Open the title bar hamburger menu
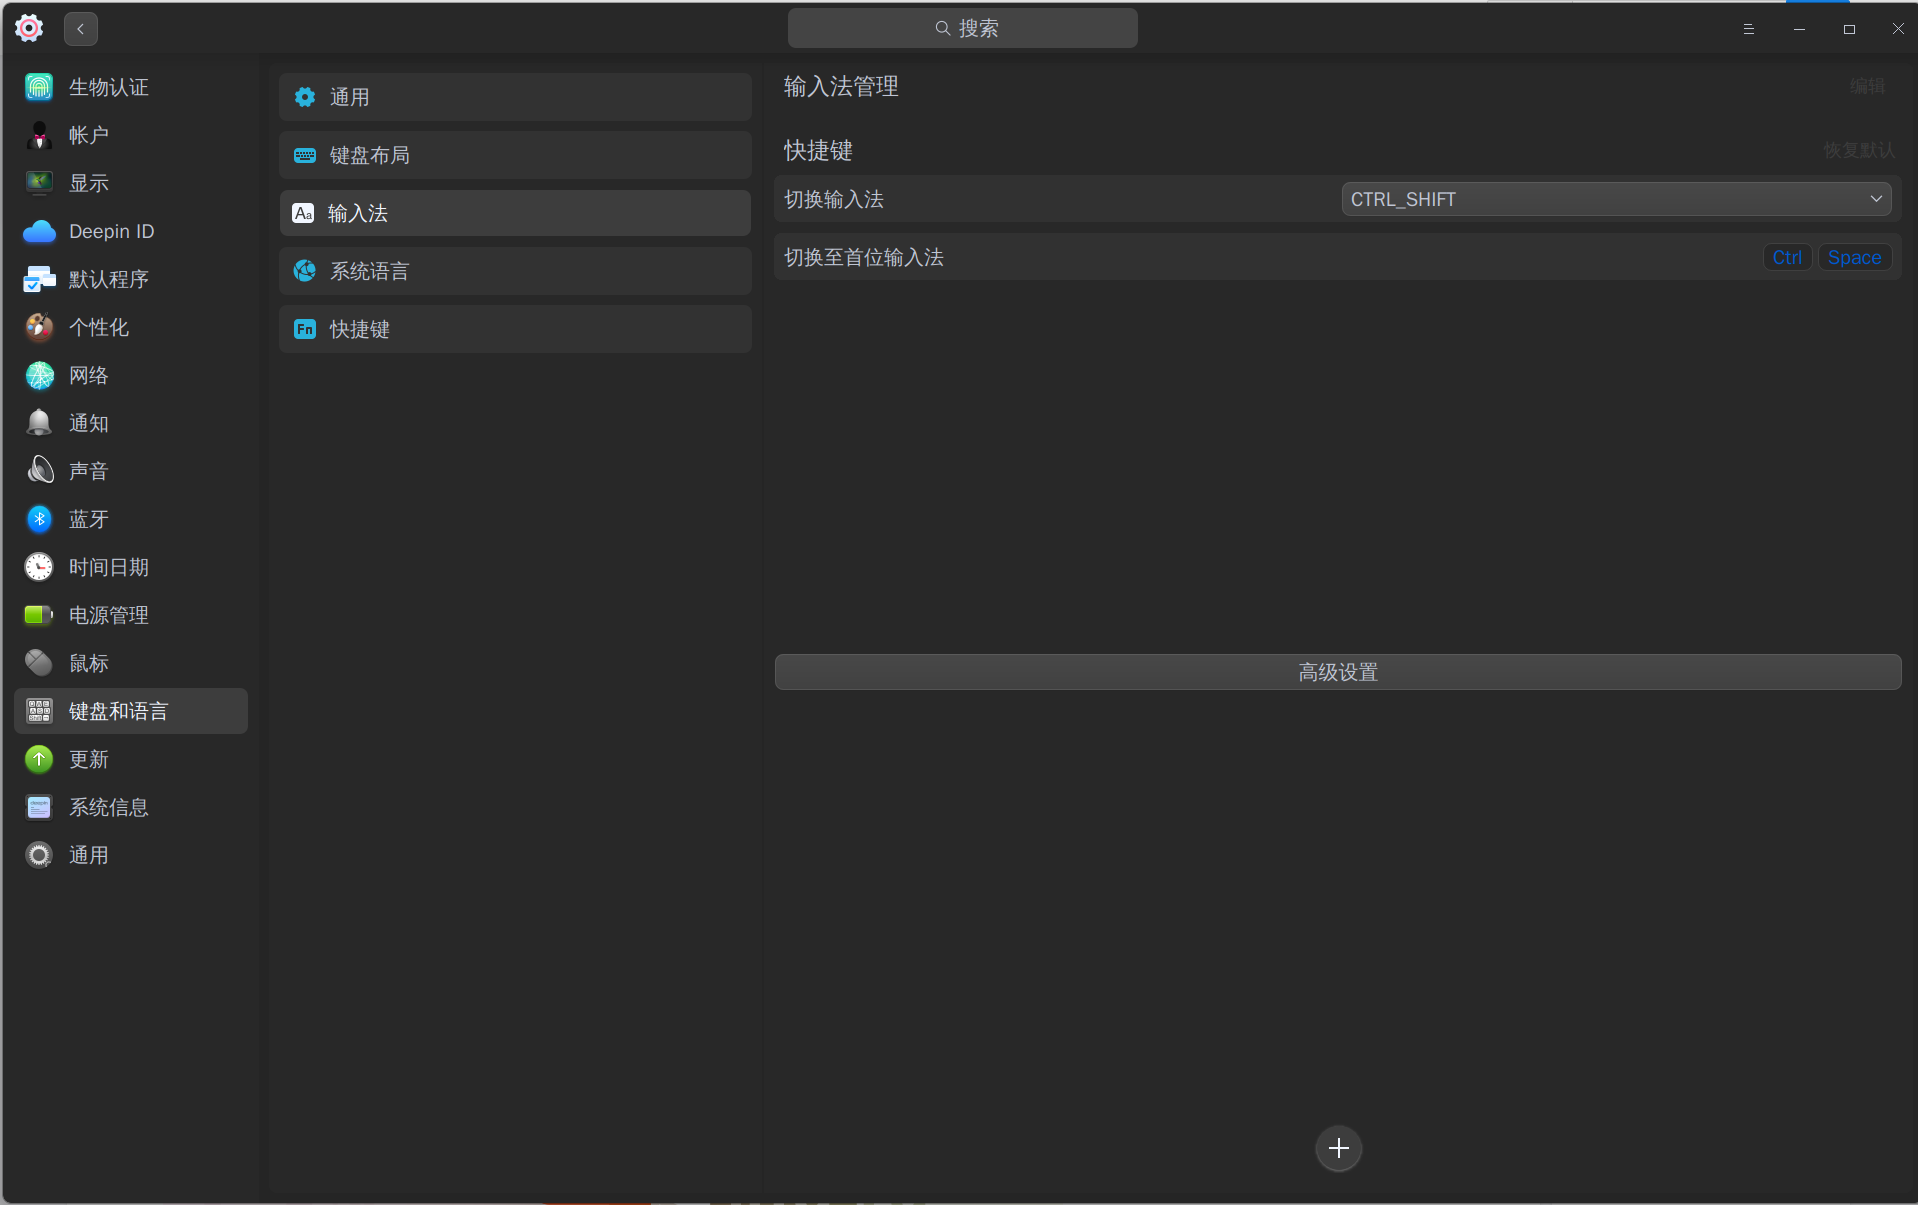The width and height of the screenshot is (1918, 1205). [x=1749, y=29]
